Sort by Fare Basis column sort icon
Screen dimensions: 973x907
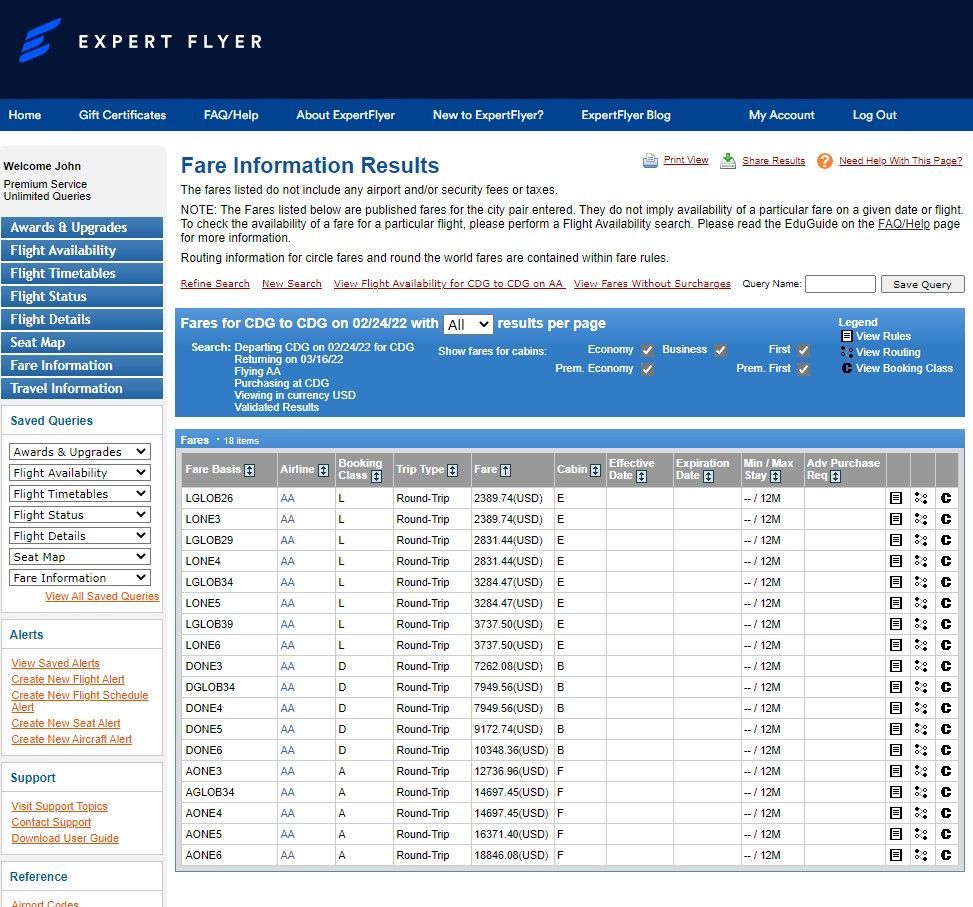coord(249,470)
